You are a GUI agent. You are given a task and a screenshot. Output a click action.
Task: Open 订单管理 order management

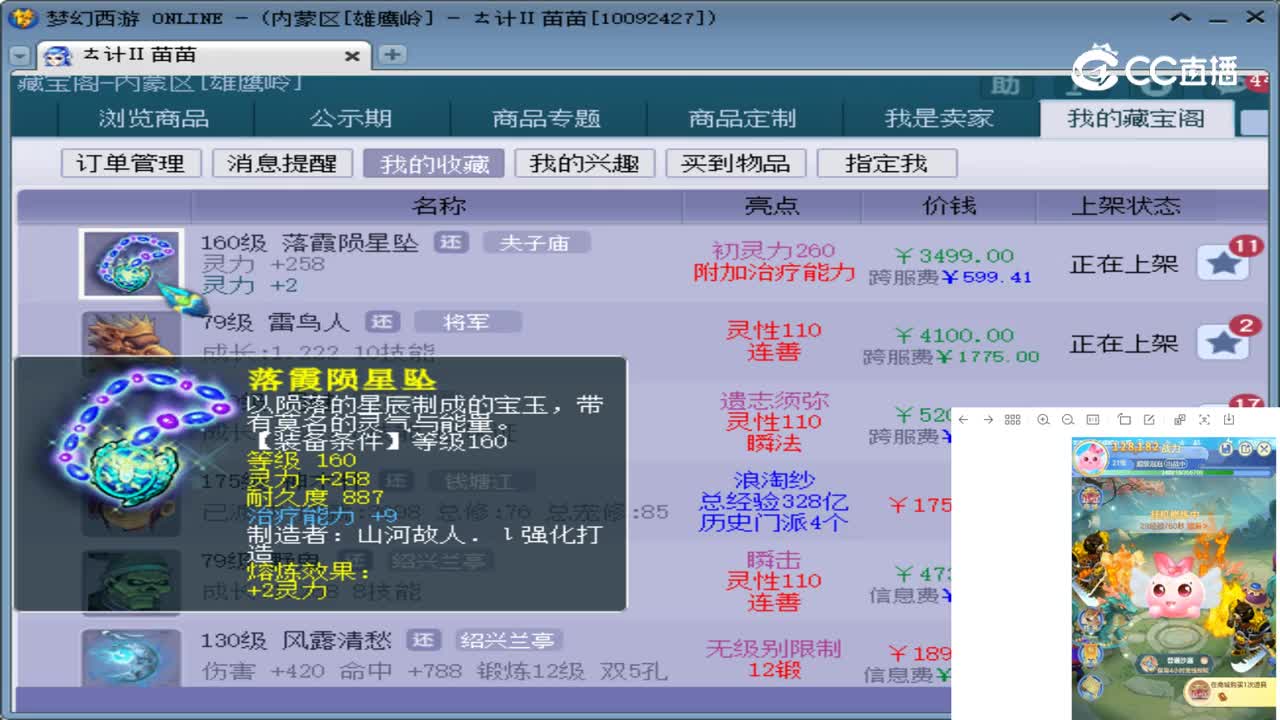pos(131,162)
